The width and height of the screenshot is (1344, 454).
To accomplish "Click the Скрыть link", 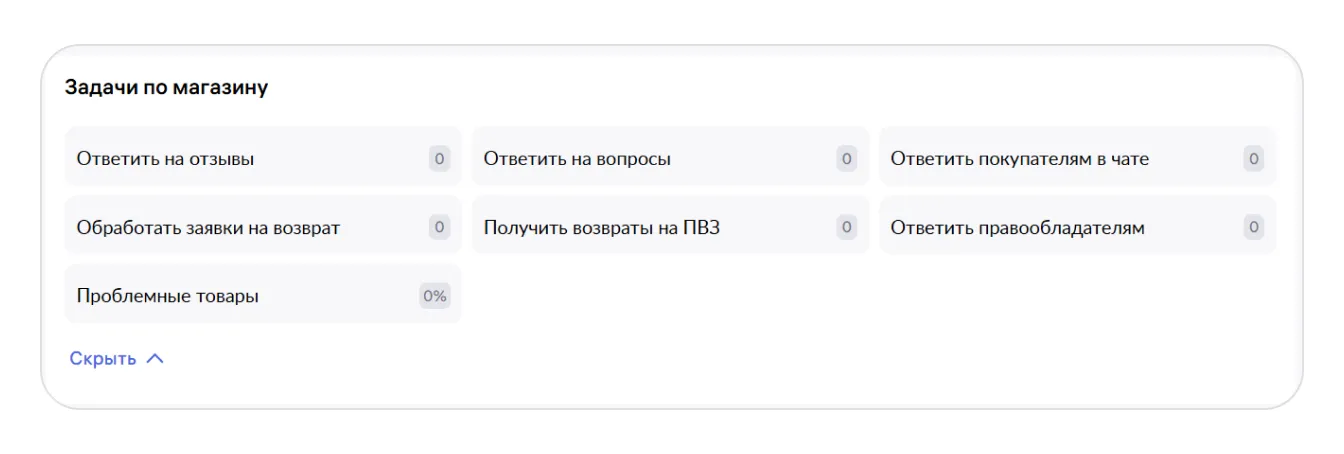I will tap(103, 359).
